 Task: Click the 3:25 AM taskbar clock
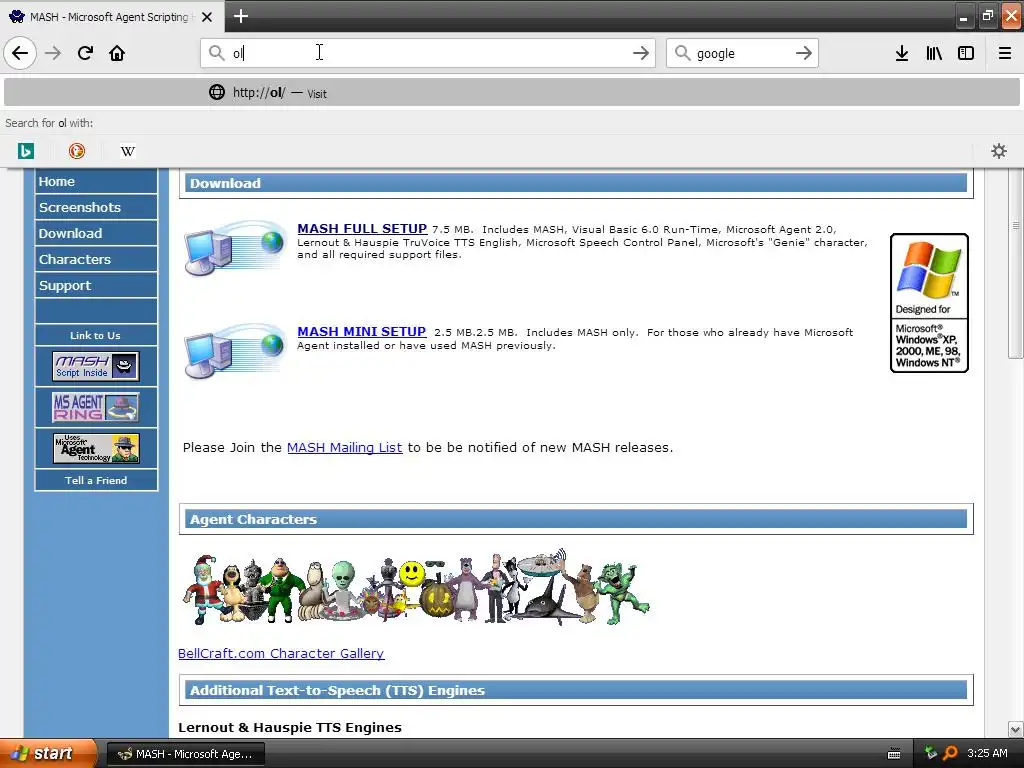[987, 754]
